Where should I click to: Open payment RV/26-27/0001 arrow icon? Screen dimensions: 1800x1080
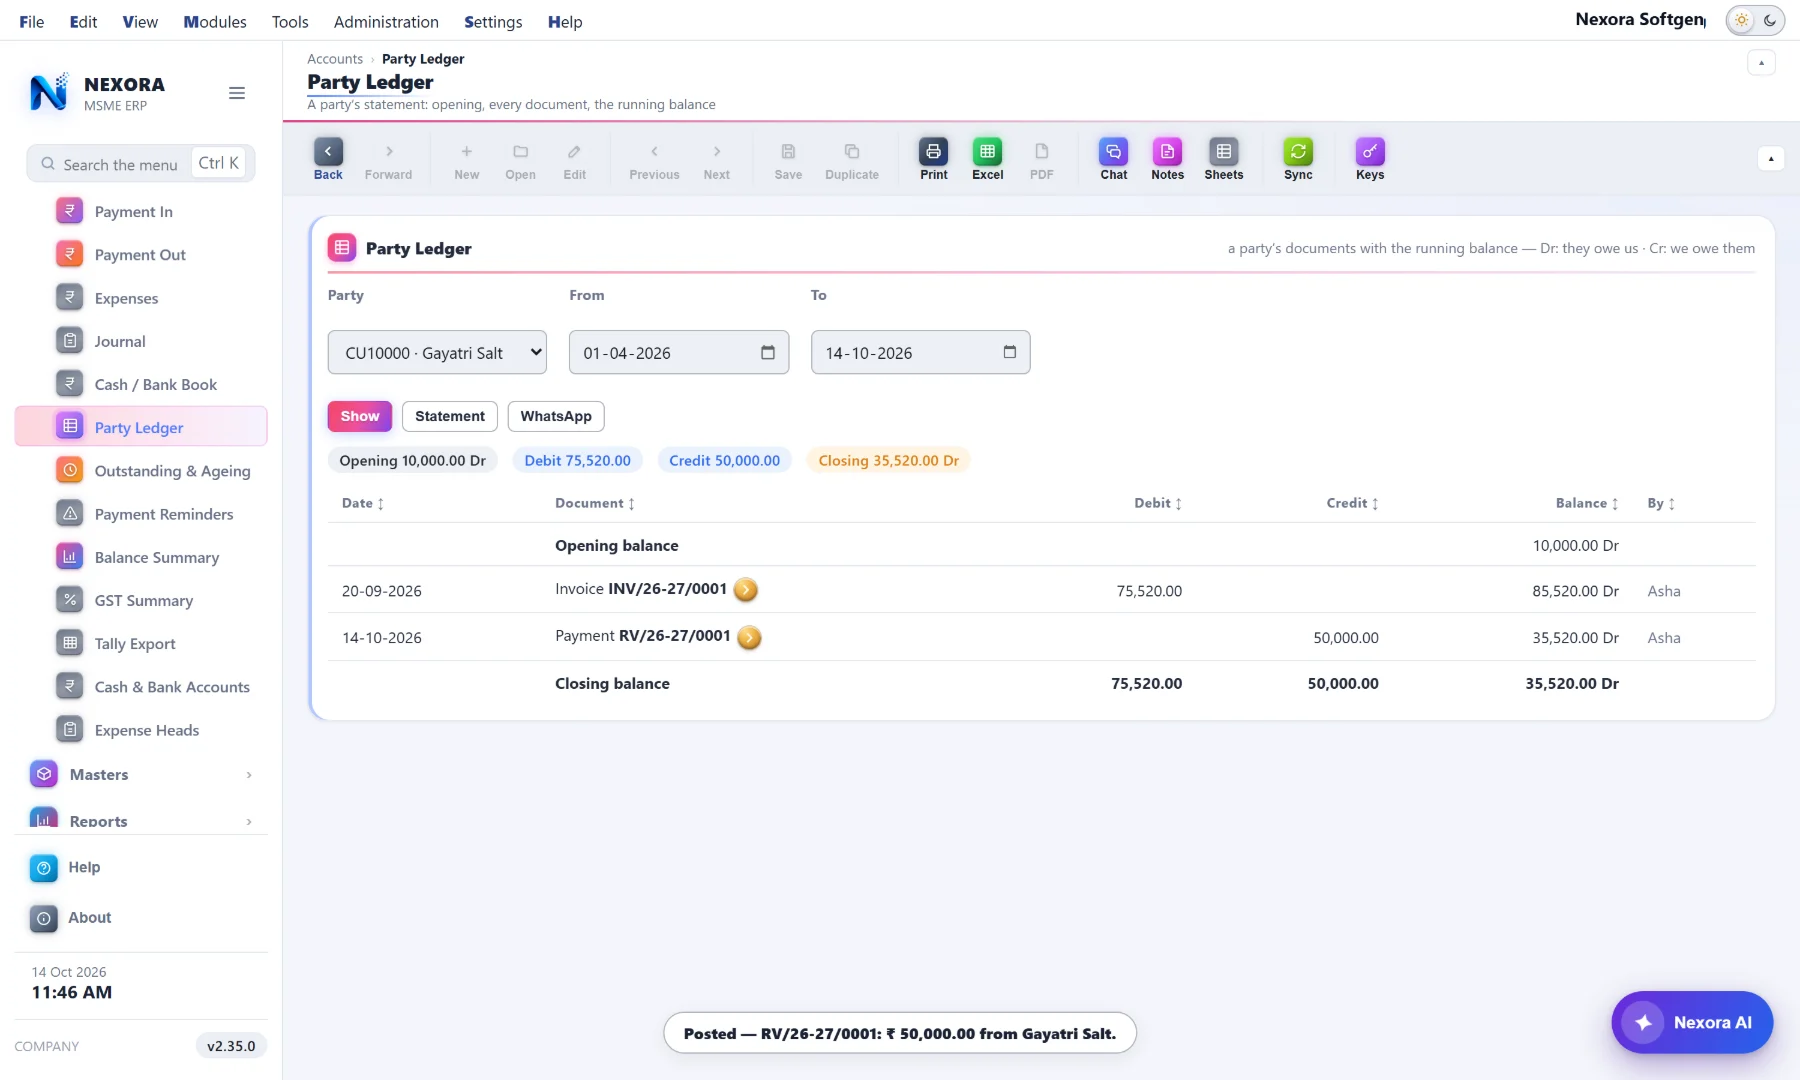click(x=749, y=637)
